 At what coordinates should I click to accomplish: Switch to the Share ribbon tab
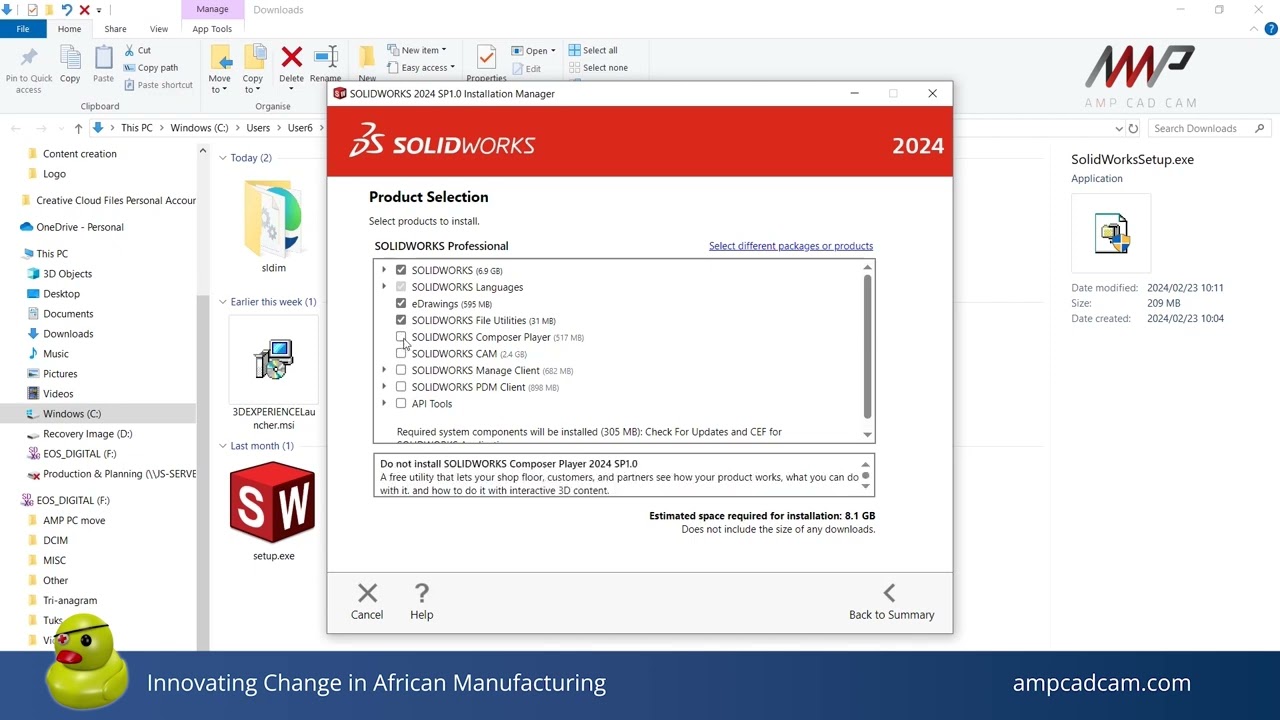point(115,29)
